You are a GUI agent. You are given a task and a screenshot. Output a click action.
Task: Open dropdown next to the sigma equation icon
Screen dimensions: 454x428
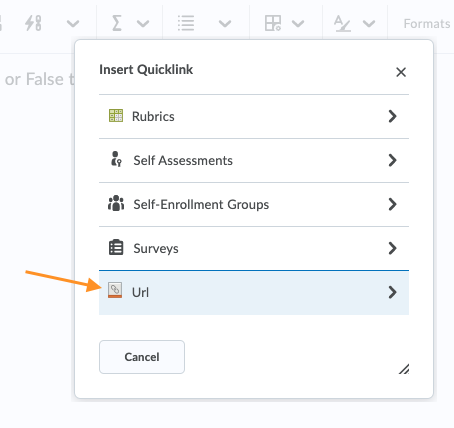143,24
